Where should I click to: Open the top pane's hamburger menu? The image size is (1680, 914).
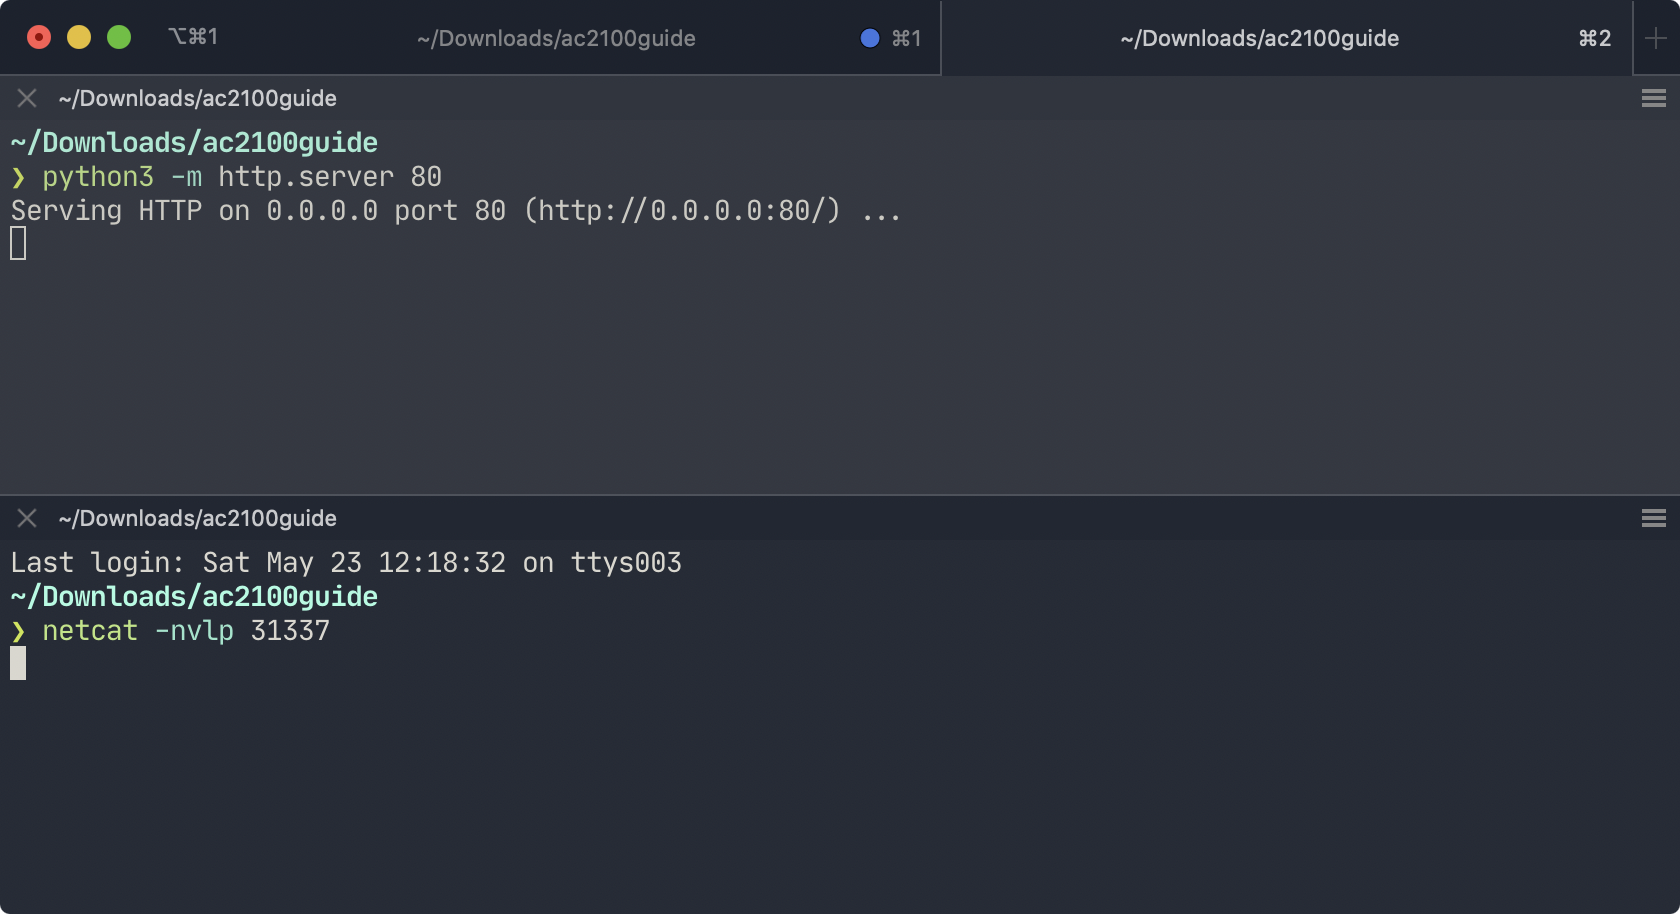pos(1654,98)
